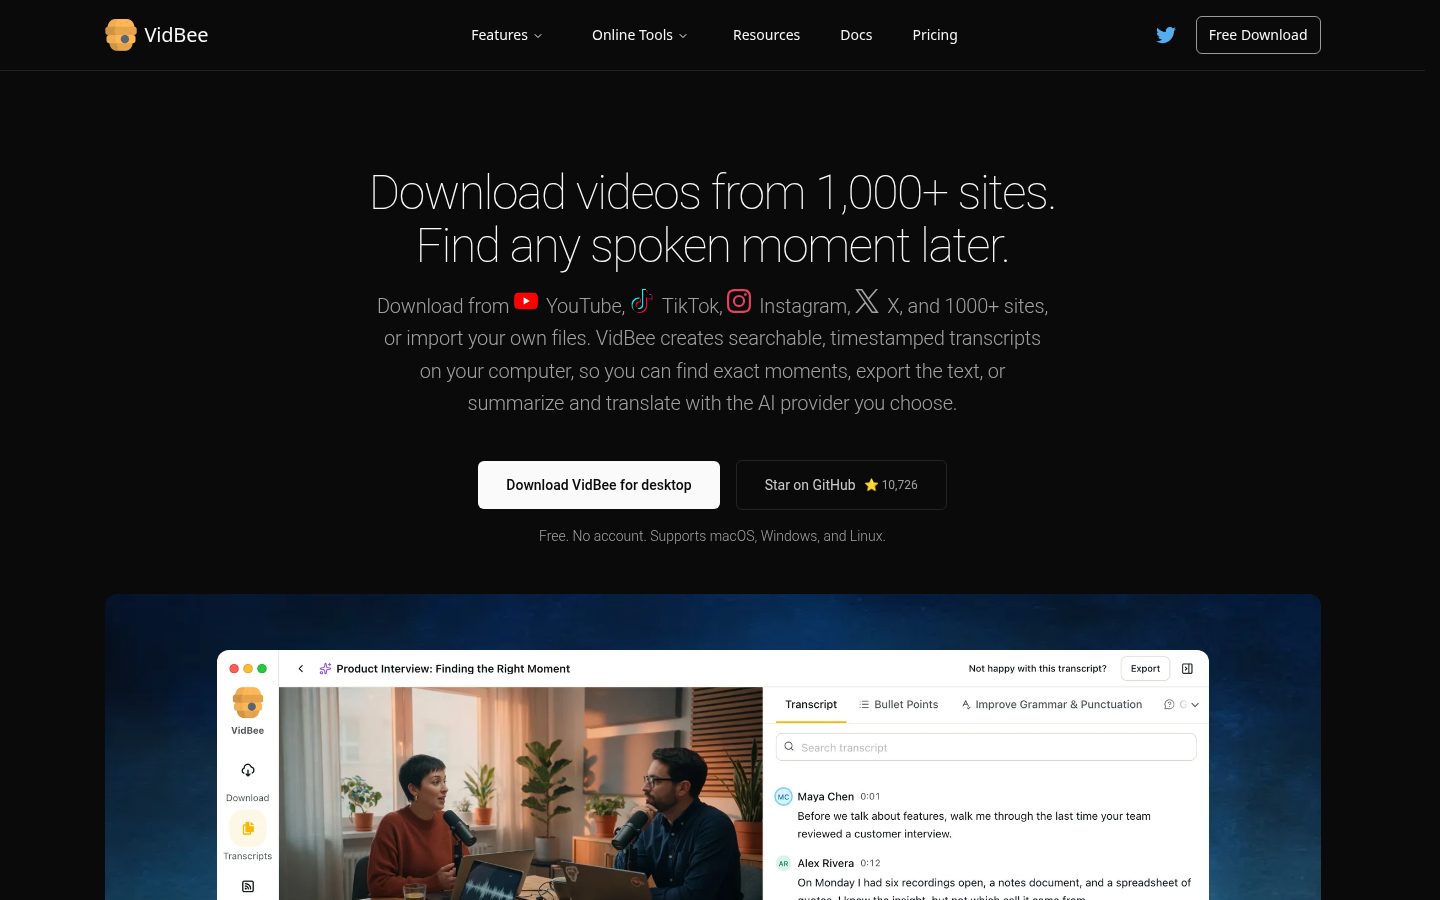Click the Export button

(1145, 669)
